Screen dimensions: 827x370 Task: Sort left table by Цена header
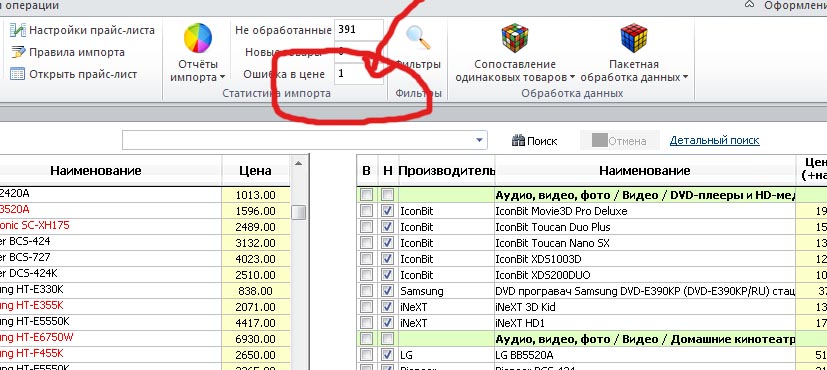tap(256, 170)
